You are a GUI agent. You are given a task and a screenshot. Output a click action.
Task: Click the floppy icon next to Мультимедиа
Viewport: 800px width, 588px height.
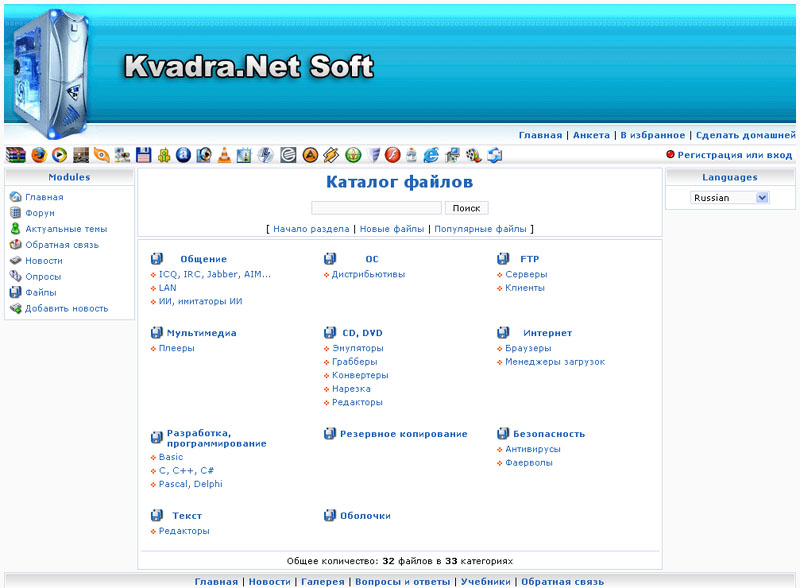(x=157, y=333)
